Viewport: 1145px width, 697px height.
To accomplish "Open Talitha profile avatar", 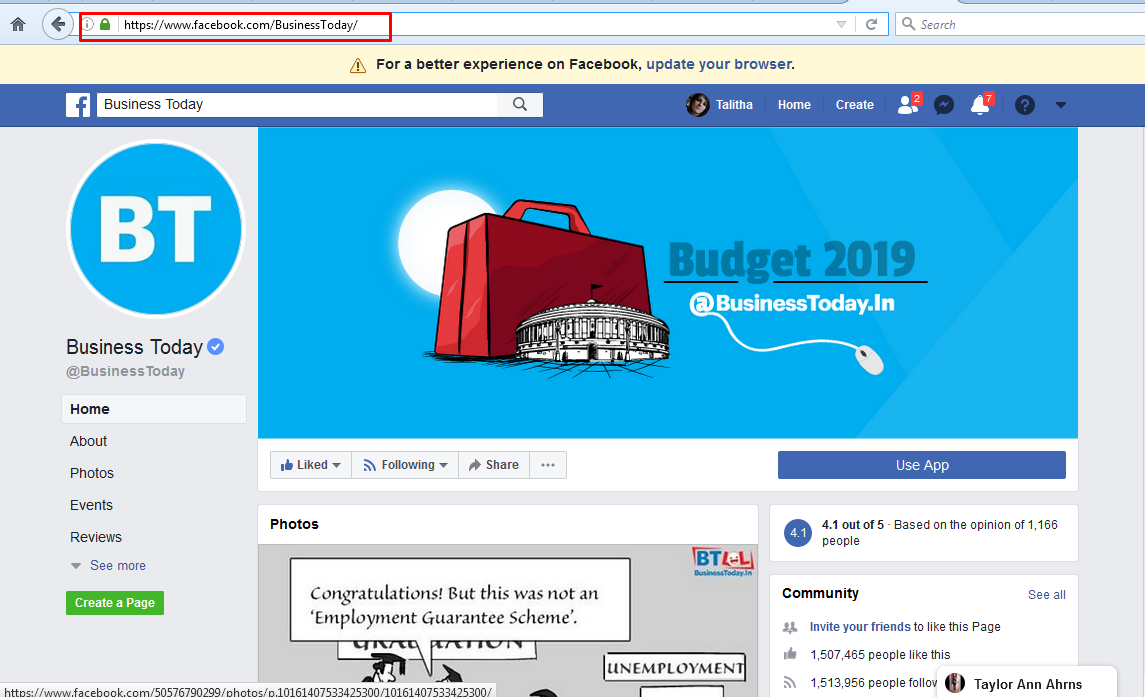I will click(697, 105).
